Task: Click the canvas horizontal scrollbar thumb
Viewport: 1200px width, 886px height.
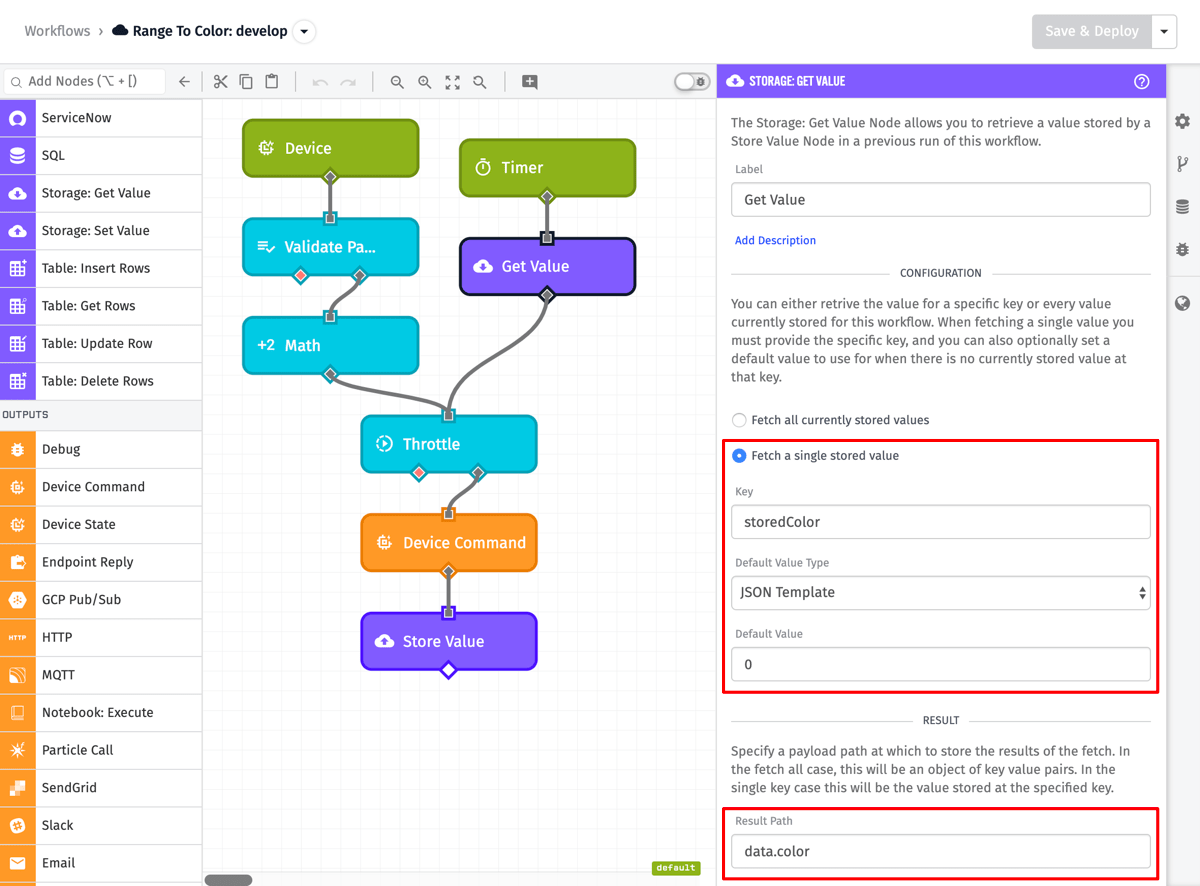Action: pos(229,880)
